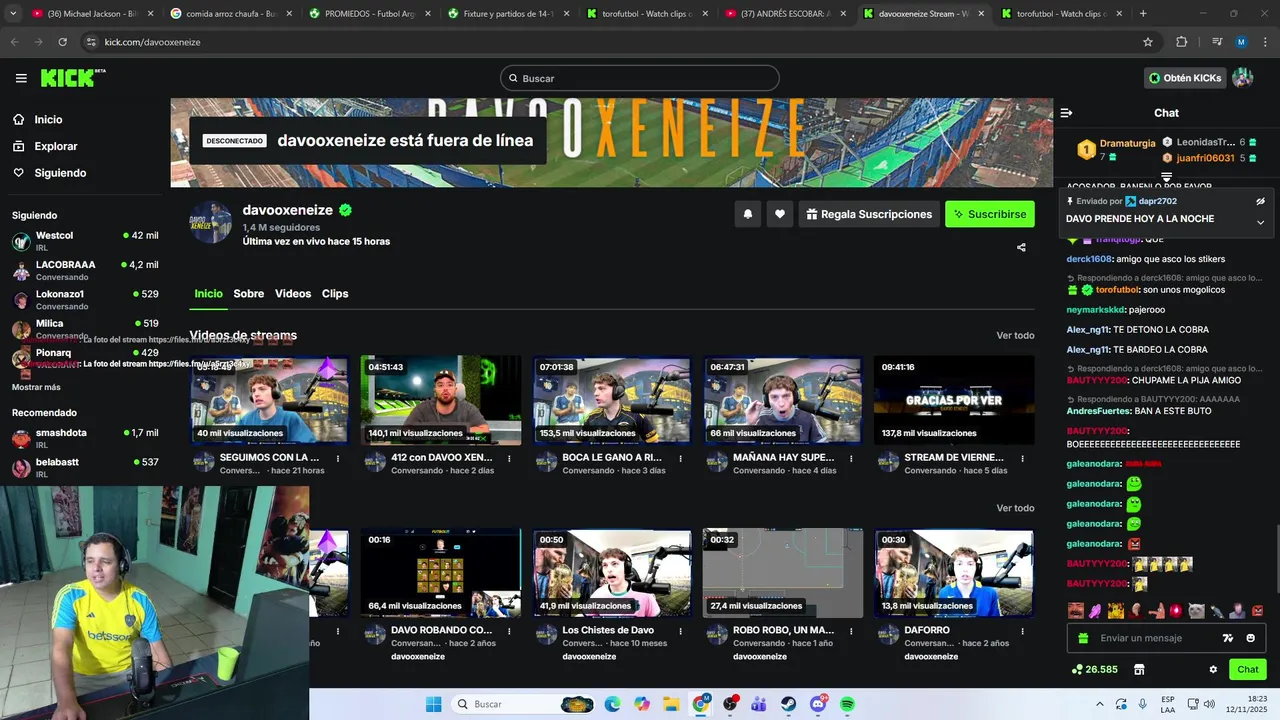Open options menu for BOCA LE GANO video
This screenshot has height=720, width=1280.
(680, 459)
